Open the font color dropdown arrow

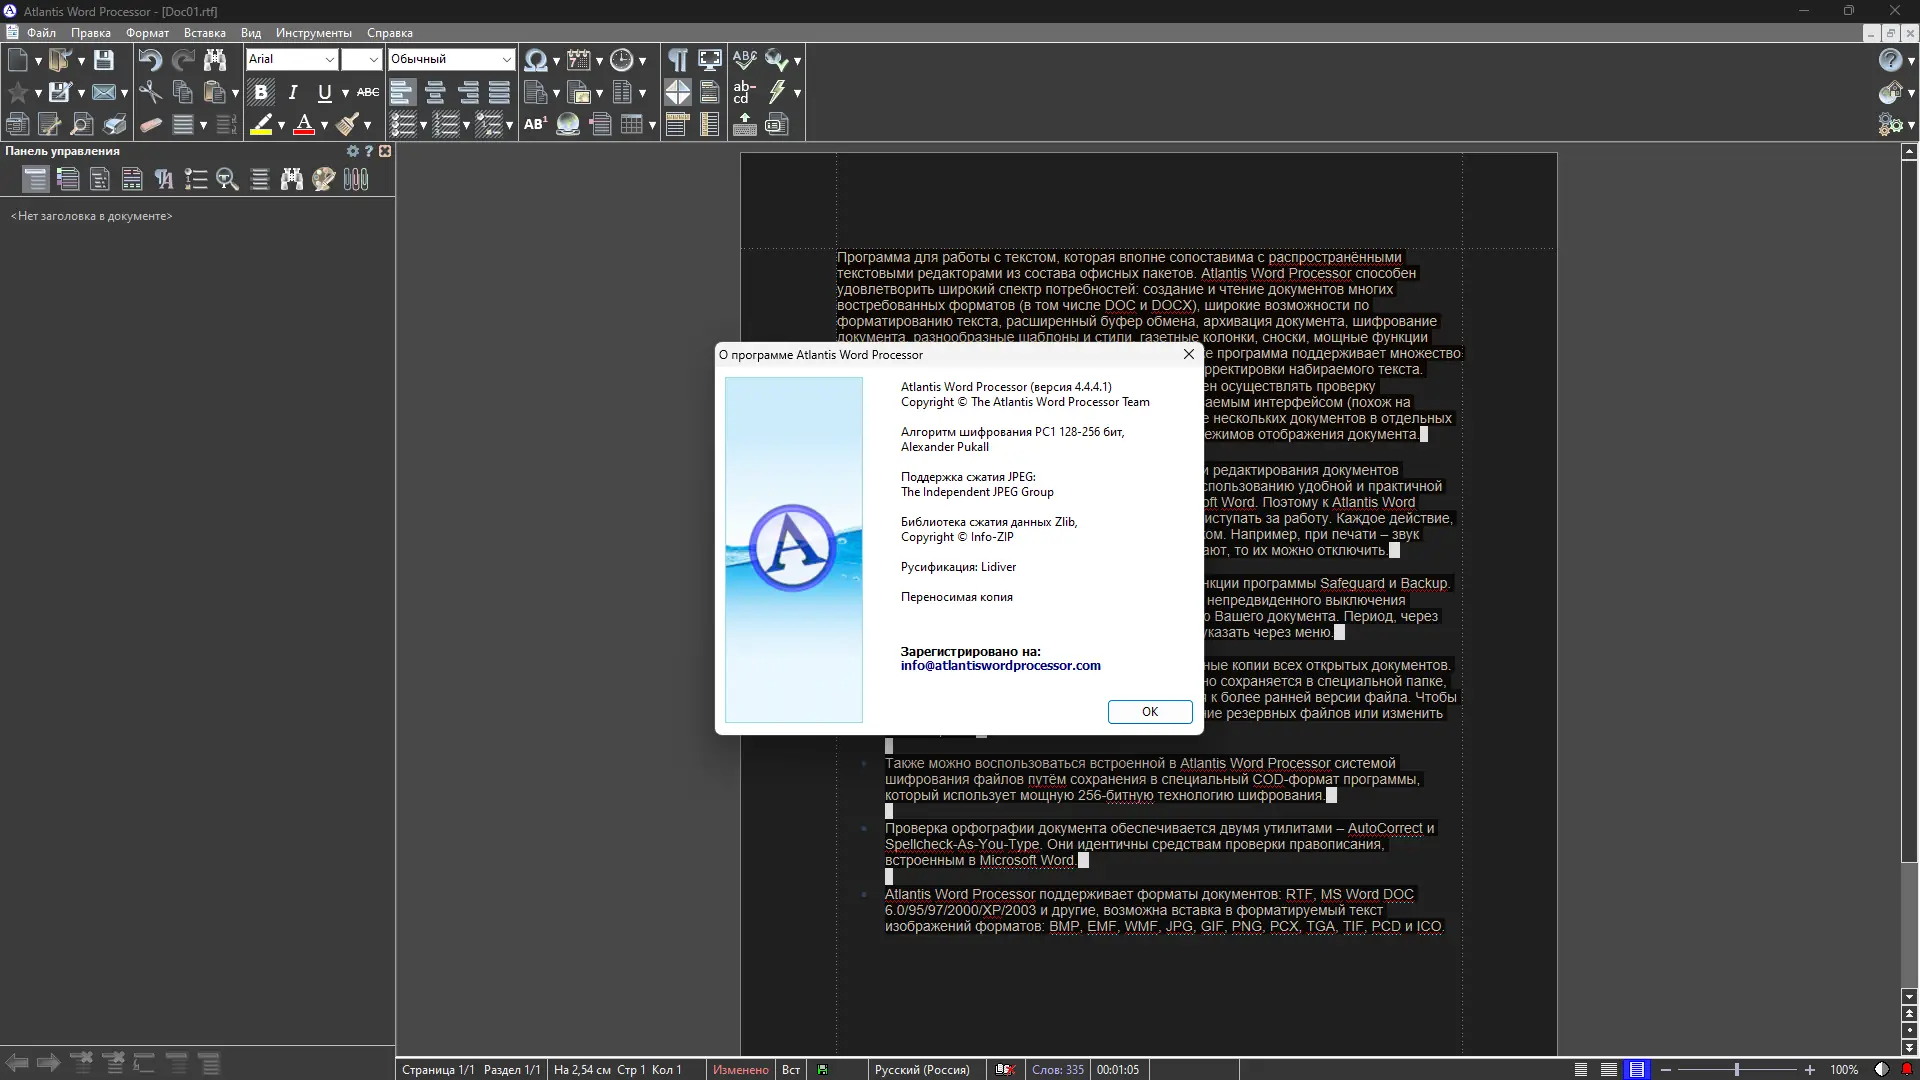(x=324, y=125)
